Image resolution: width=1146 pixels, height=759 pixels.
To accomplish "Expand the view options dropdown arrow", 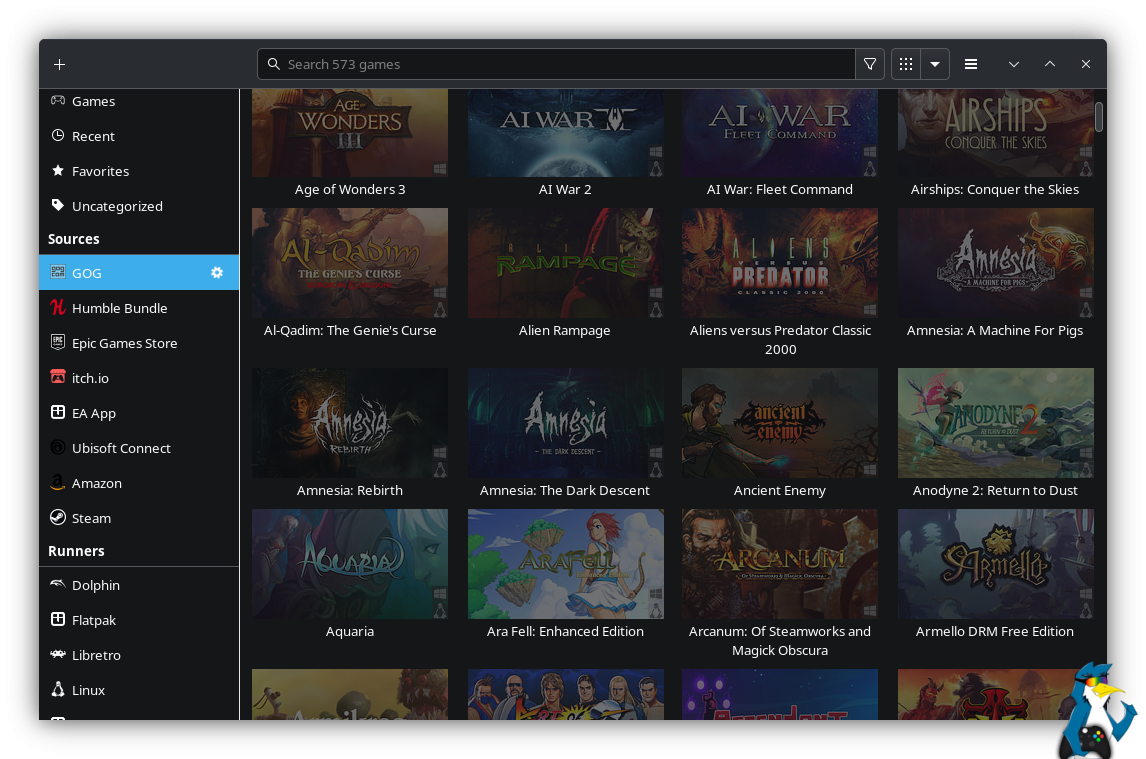I will (935, 64).
